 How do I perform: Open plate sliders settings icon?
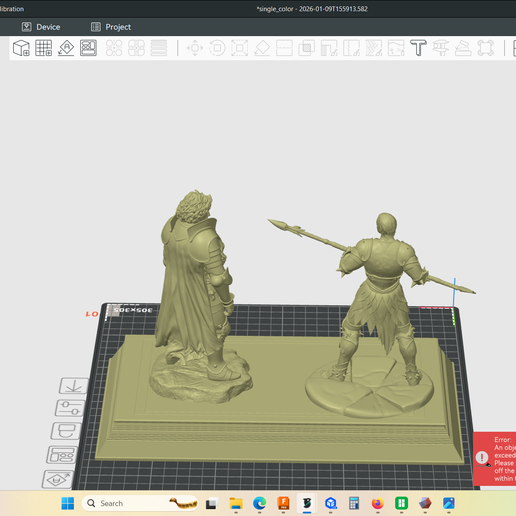point(70,408)
